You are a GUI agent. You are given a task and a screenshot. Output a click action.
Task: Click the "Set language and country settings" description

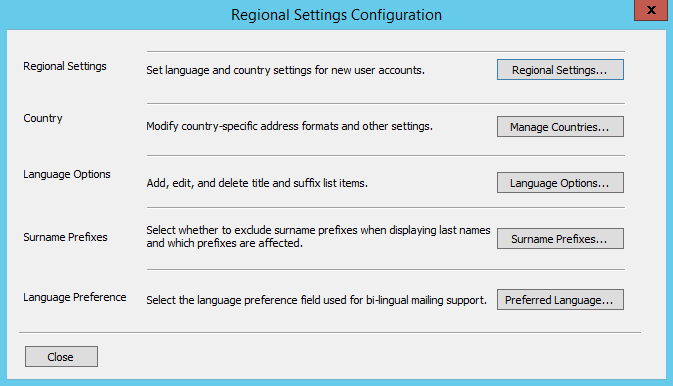285,70
